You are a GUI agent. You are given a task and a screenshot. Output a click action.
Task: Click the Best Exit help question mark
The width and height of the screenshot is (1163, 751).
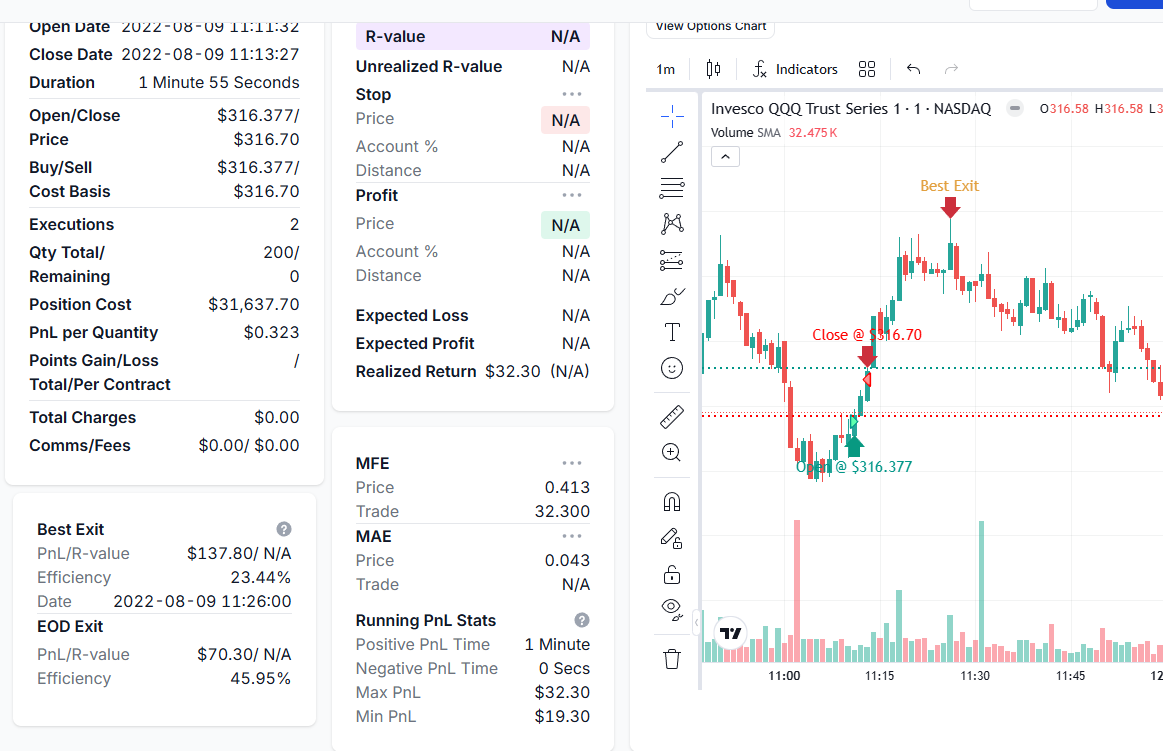[284, 529]
